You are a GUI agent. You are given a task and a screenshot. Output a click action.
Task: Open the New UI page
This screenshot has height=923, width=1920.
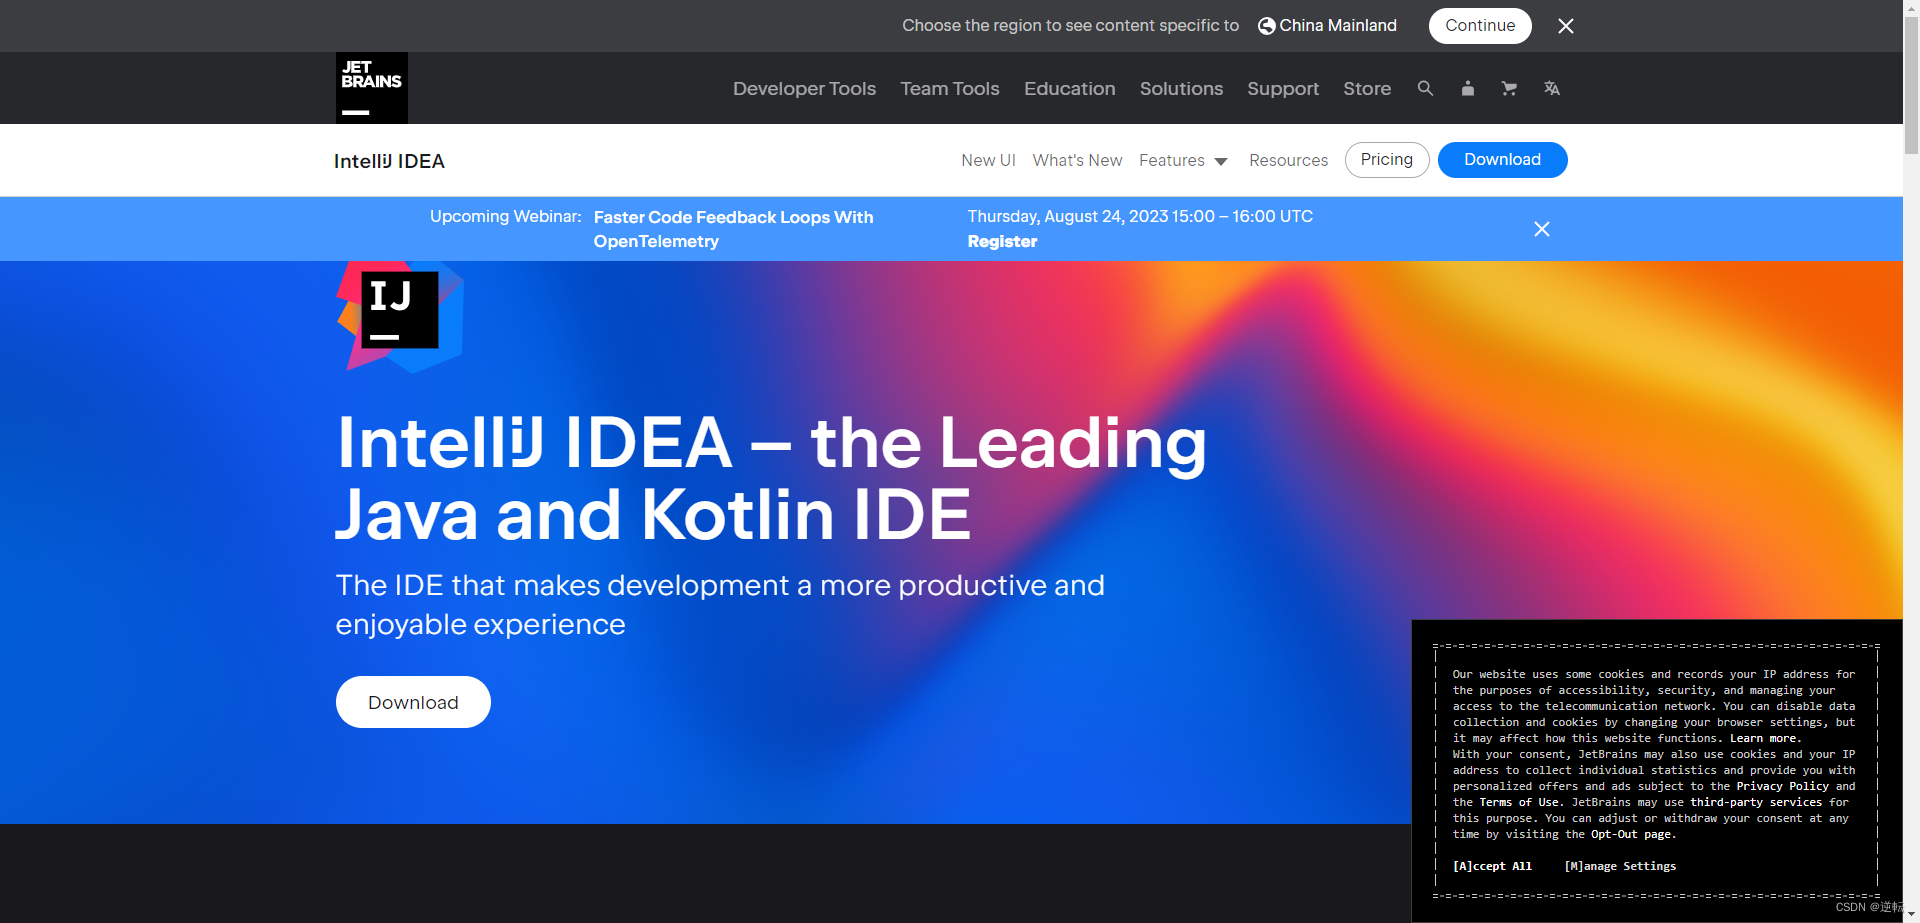pyautogui.click(x=988, y=160)
